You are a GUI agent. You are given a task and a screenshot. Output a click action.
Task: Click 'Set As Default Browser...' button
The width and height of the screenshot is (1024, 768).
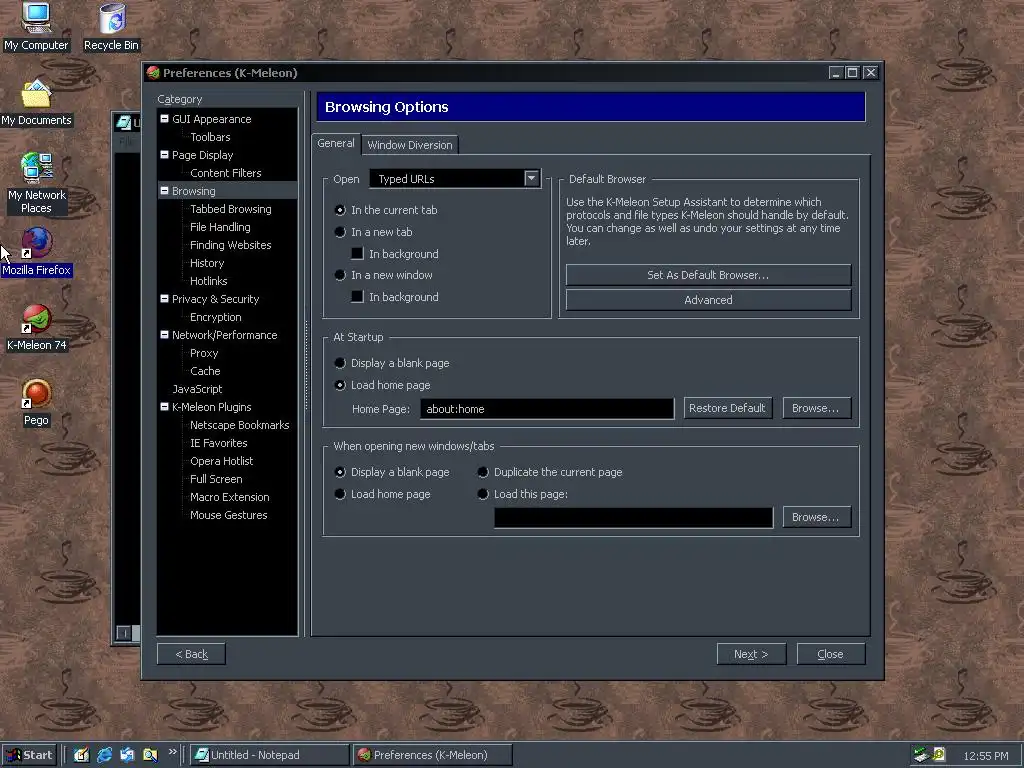pyautogui.click(x=708, y=275)
